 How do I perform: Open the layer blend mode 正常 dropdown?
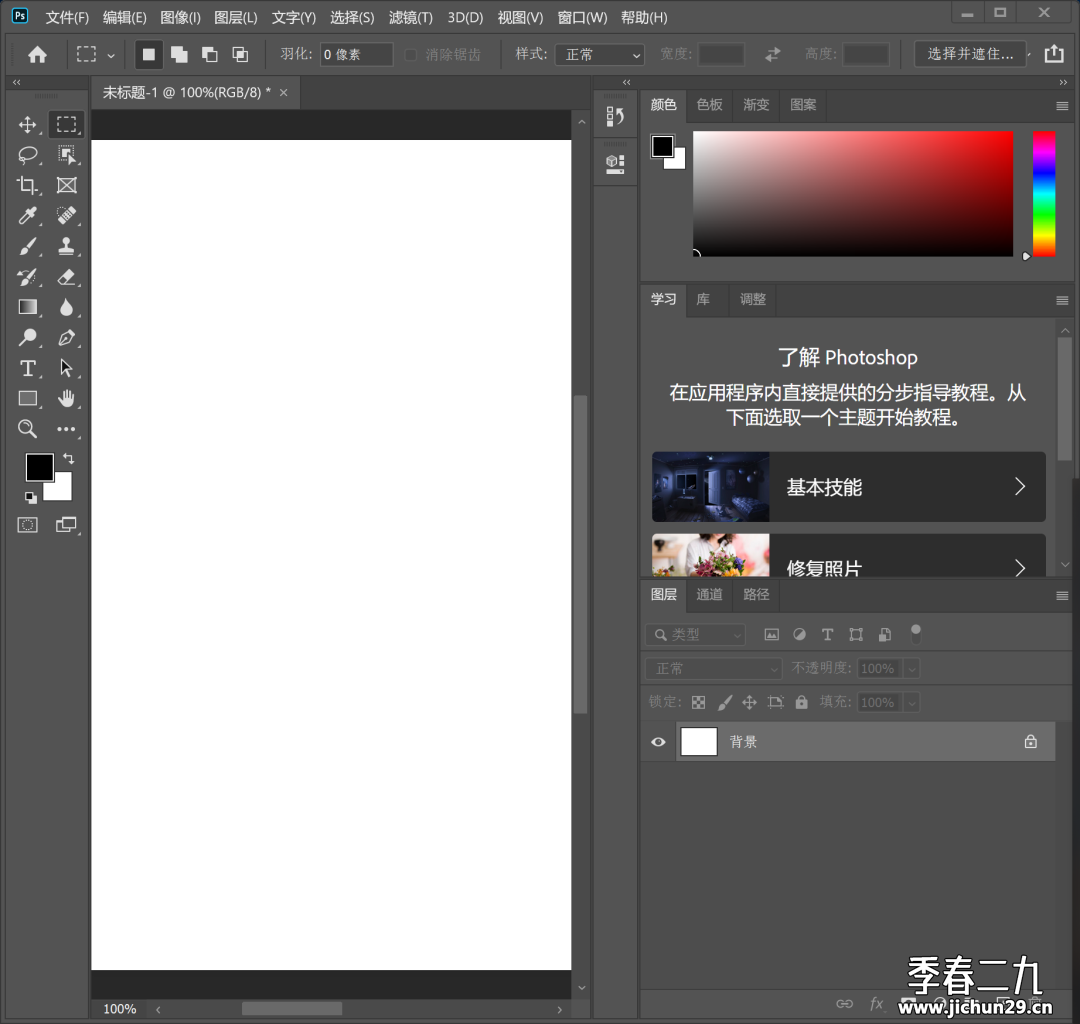point(714,668)
